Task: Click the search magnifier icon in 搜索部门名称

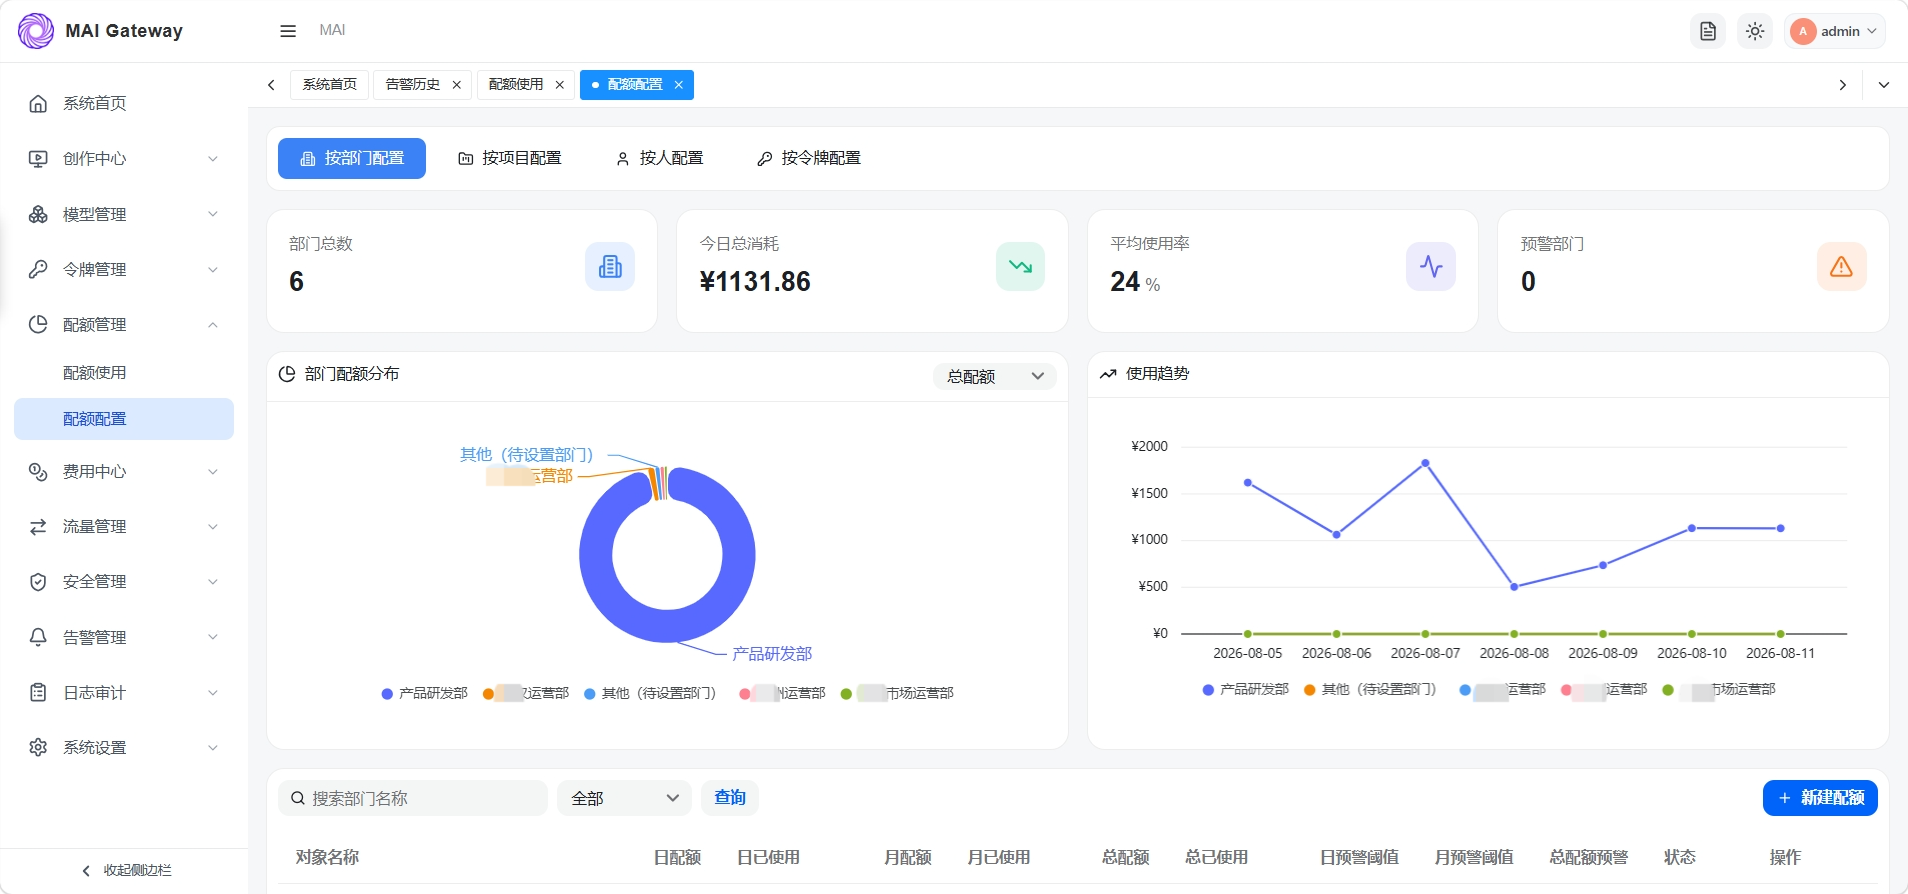Action: [298, 798]
